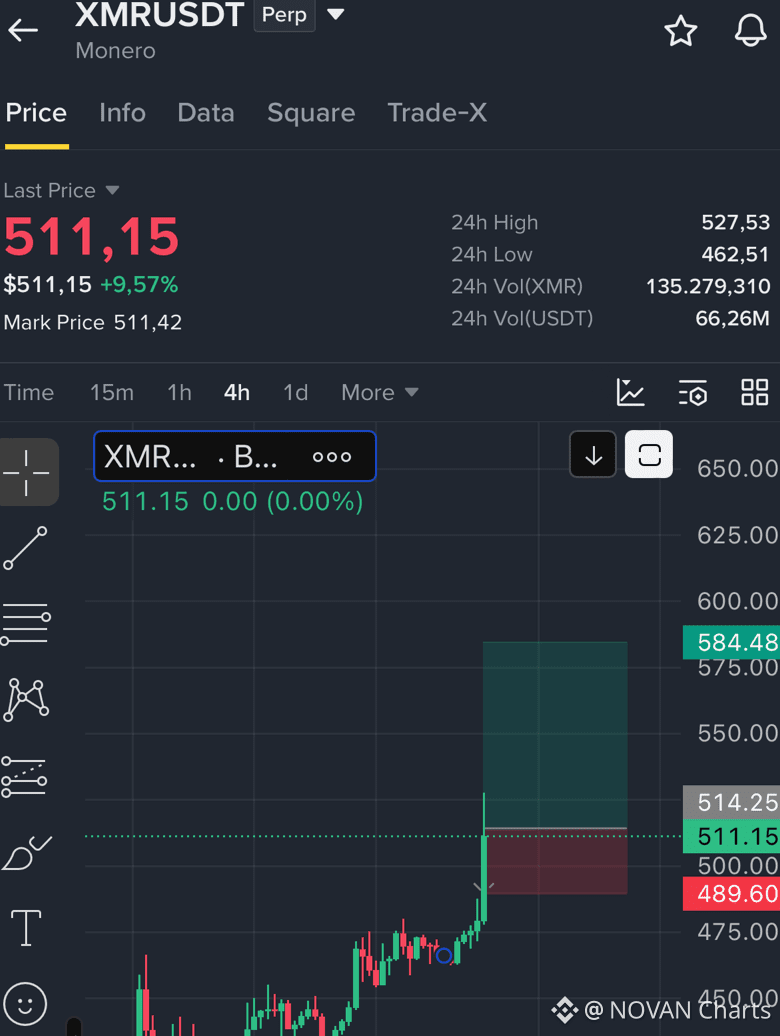Expand the XMRUSDT Perp pair dropdown arrow
Screen dimensions: 780x1036
(x=336, y=15)
